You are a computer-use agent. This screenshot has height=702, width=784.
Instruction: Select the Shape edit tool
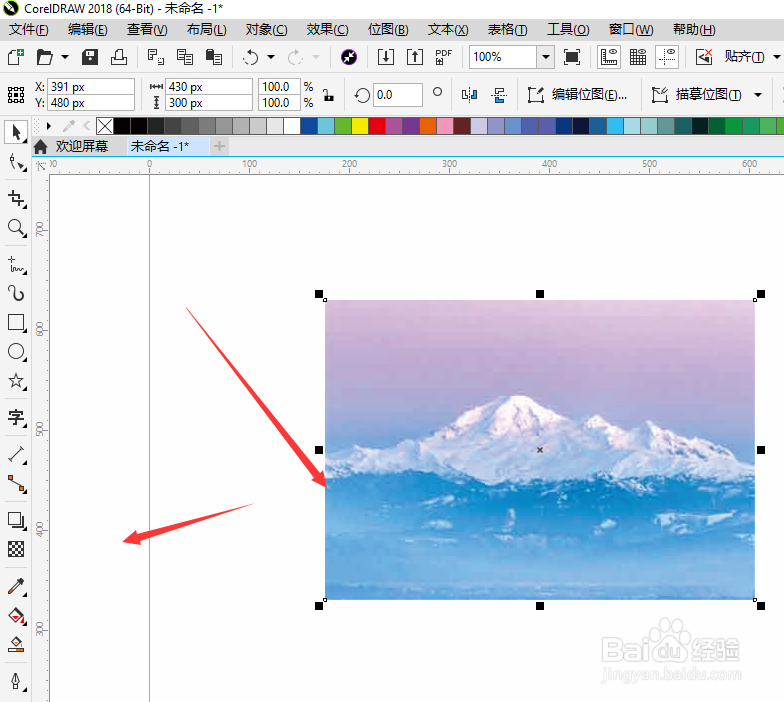tap(16, 162)
